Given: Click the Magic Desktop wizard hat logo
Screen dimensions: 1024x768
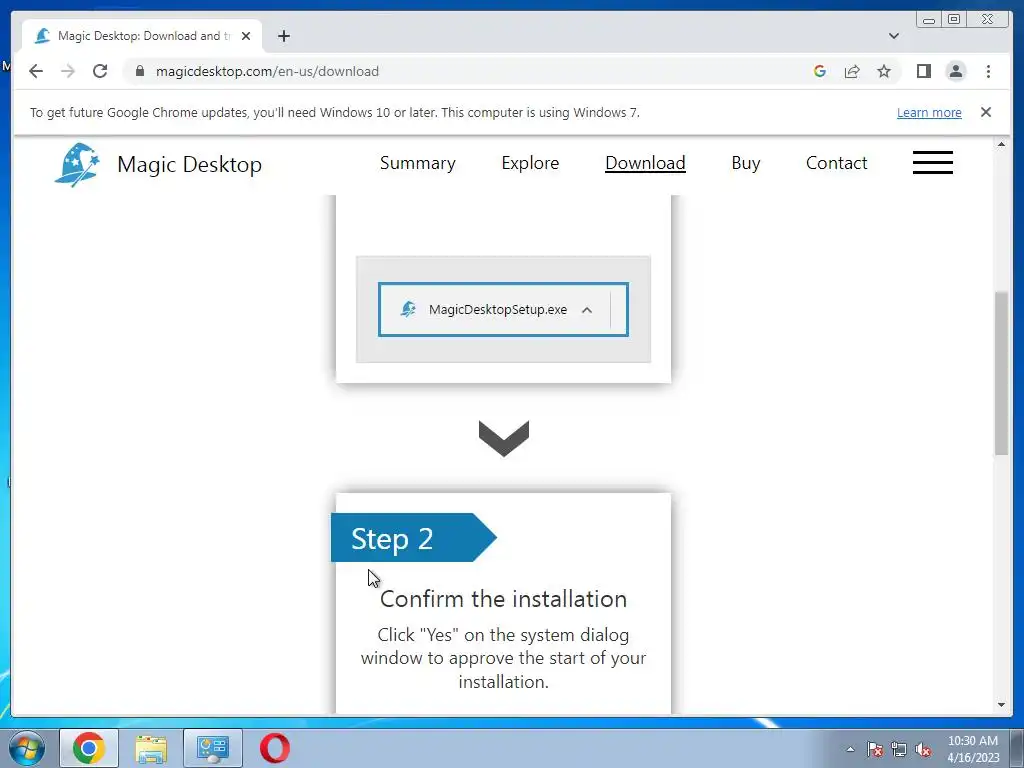Looking at the screenshot, I should (x=77, y=165).
